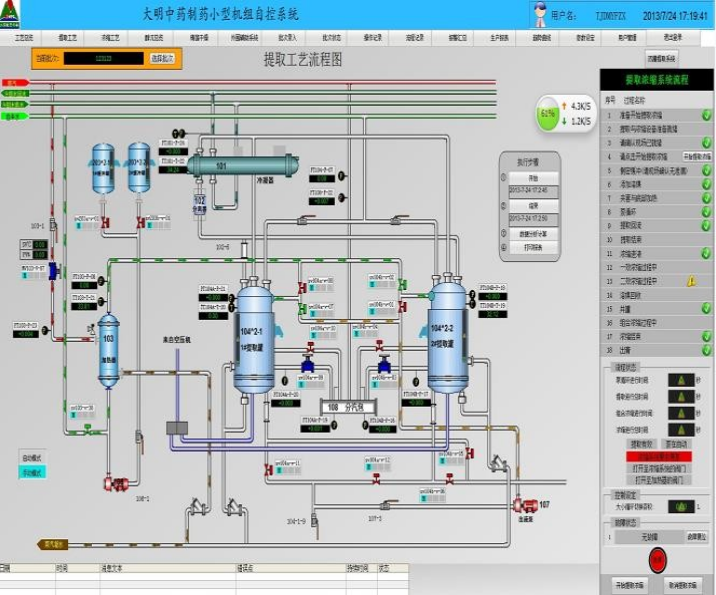Open the first menu item in navigation bar
716x595 pixels.
[x=23, y=37]
